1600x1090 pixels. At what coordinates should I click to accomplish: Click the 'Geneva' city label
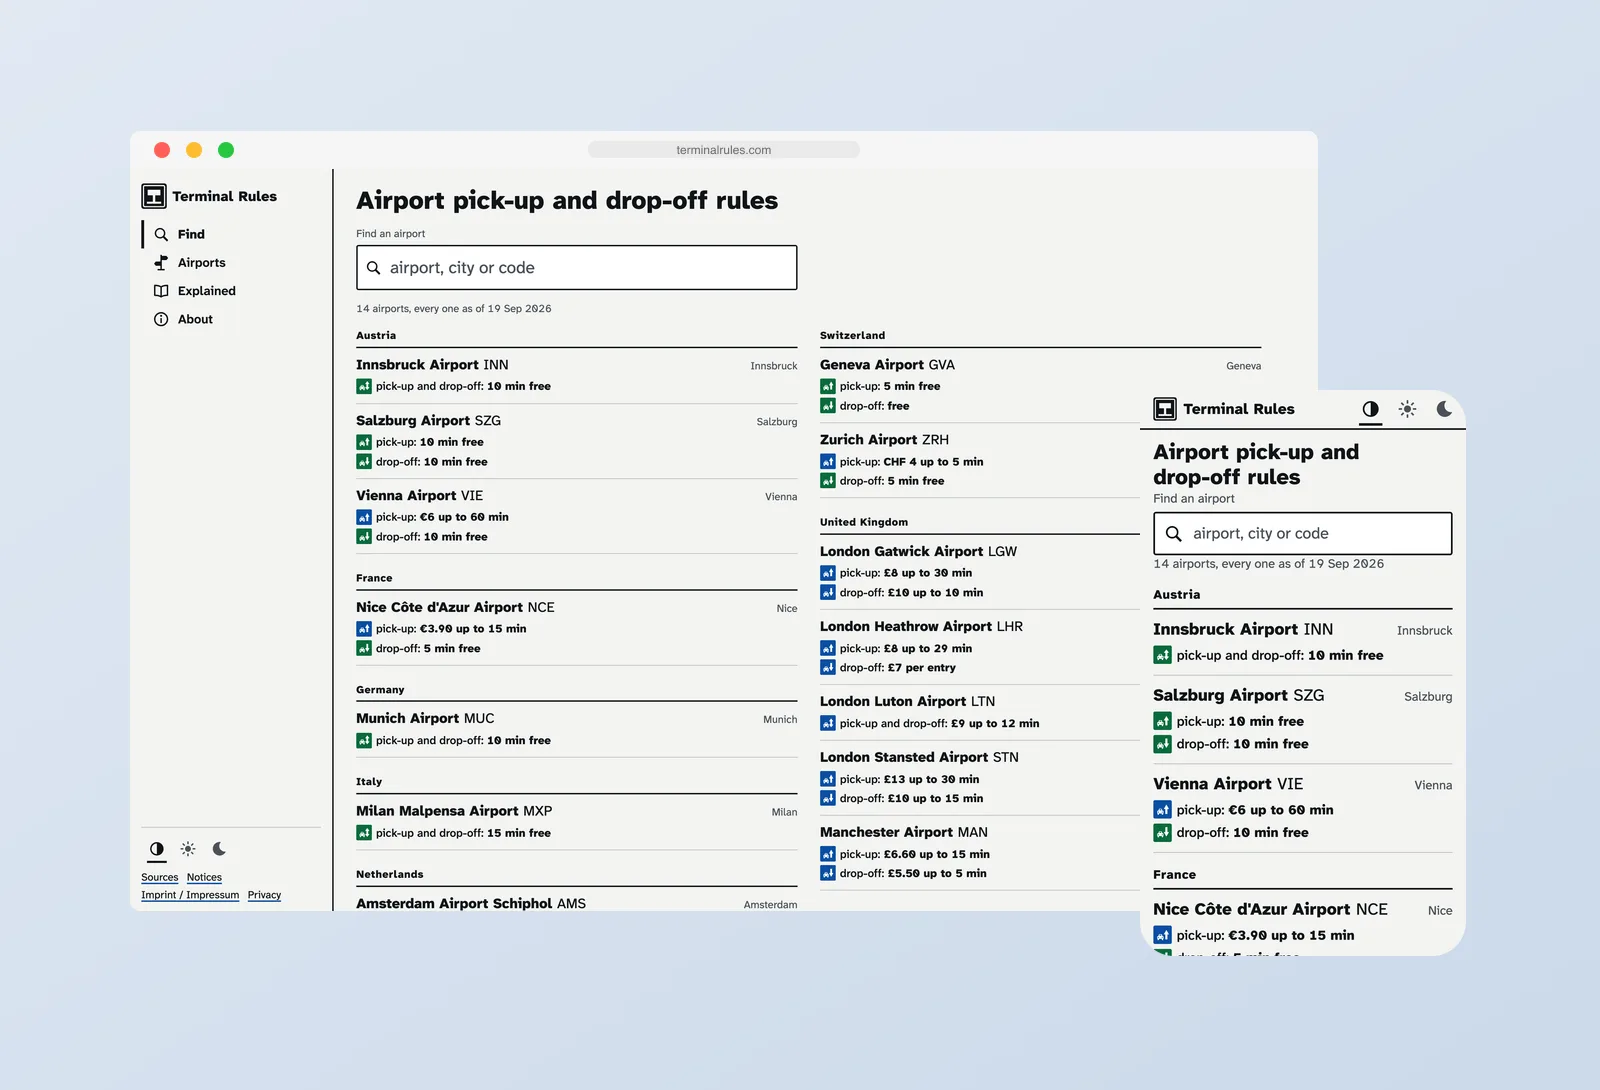[x=1244, y=366]
